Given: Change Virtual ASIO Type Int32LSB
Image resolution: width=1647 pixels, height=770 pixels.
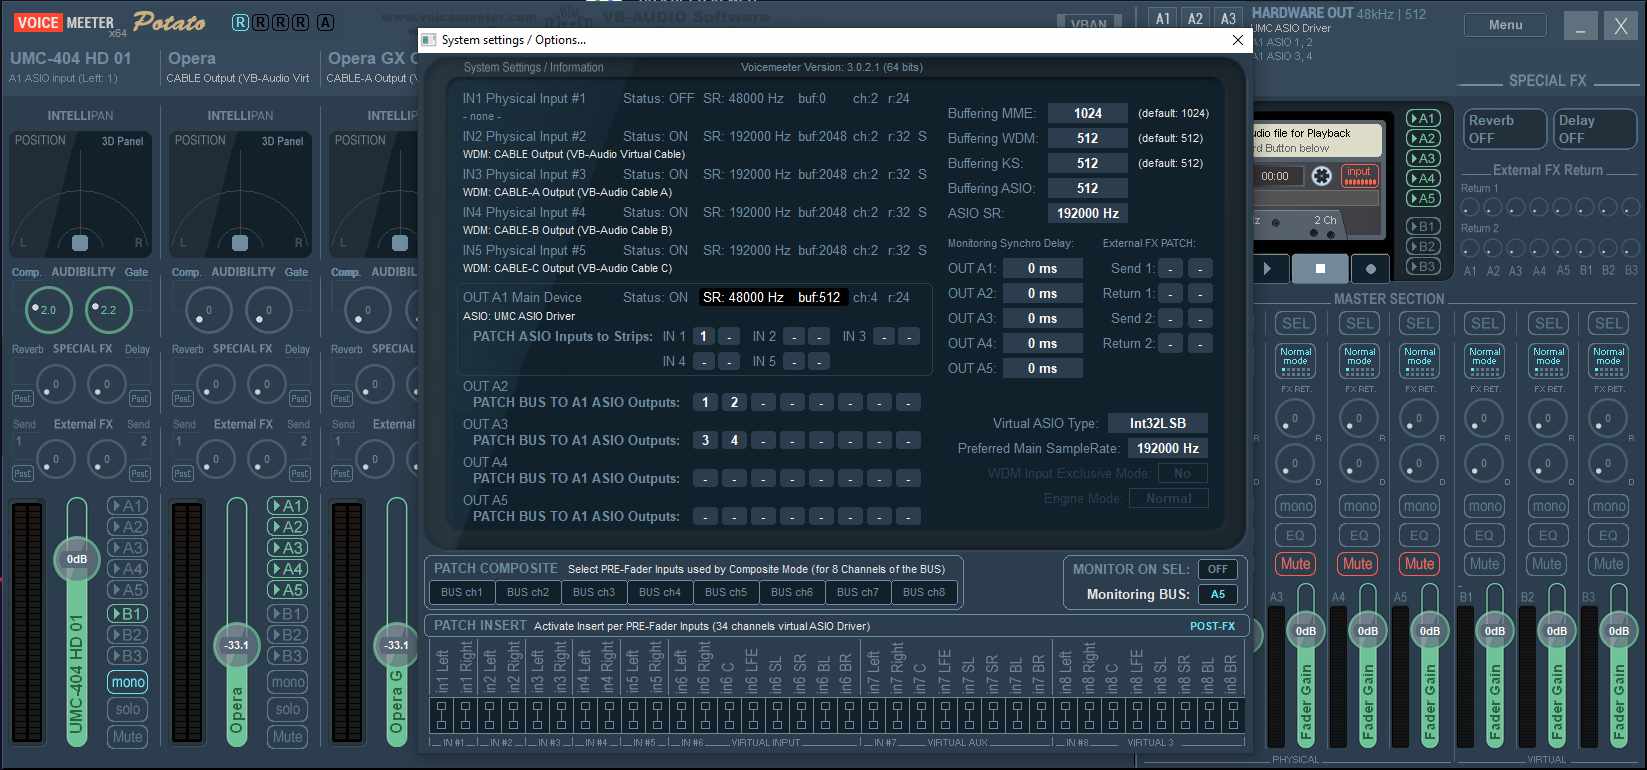Looking at the screenshot, I should (x=1158, y=423).
